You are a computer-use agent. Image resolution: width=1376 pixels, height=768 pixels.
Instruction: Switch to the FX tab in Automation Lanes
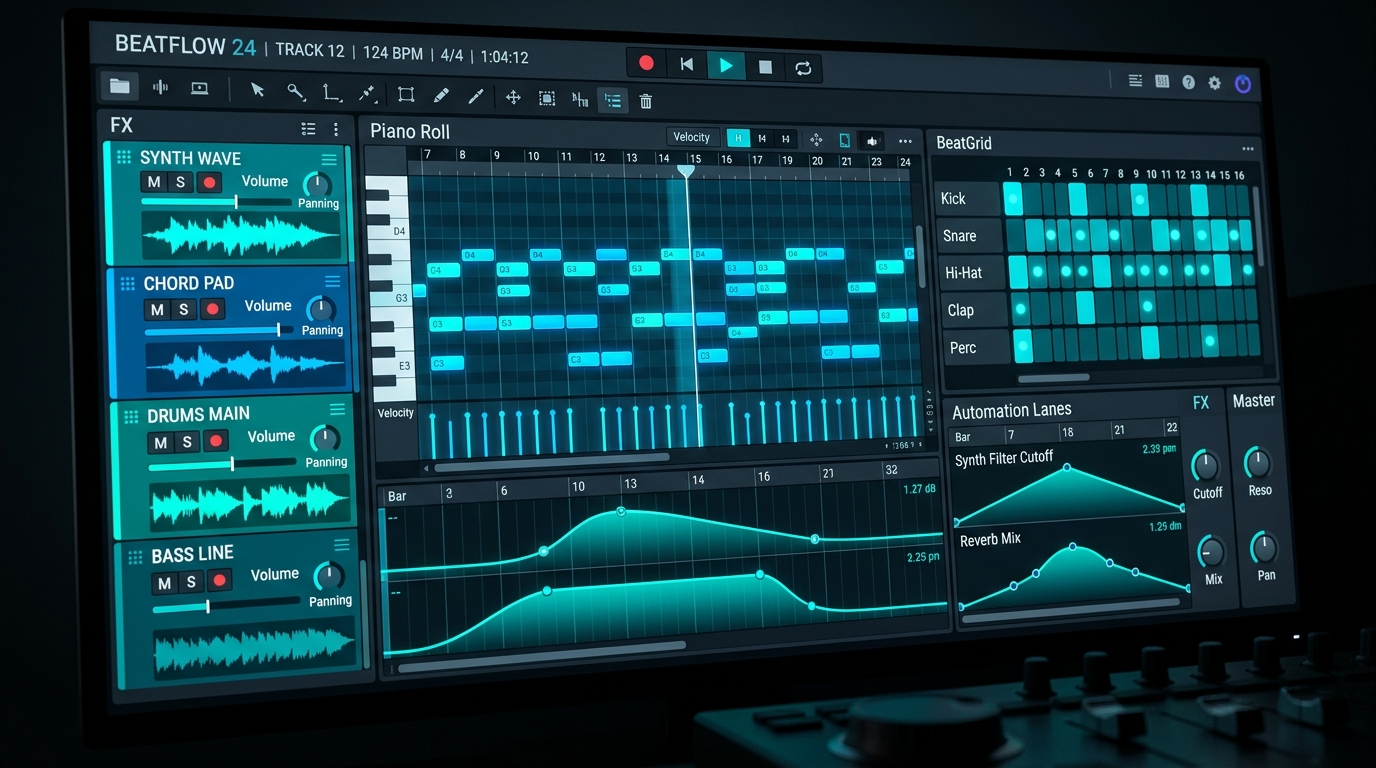pos(1201,402)
